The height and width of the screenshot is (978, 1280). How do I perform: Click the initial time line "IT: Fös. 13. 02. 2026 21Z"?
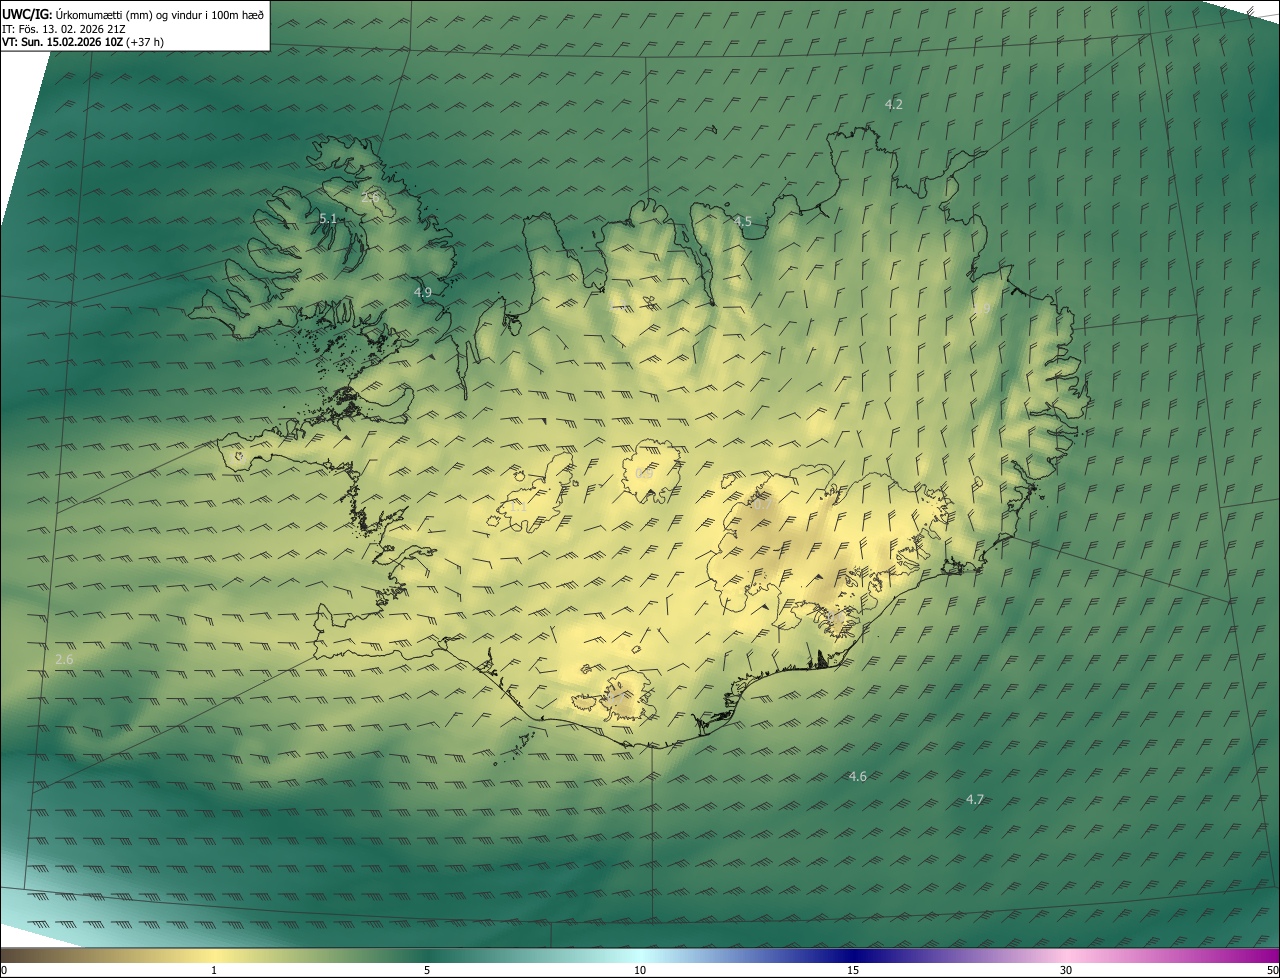pyautogui.click(x=64, y=28)
